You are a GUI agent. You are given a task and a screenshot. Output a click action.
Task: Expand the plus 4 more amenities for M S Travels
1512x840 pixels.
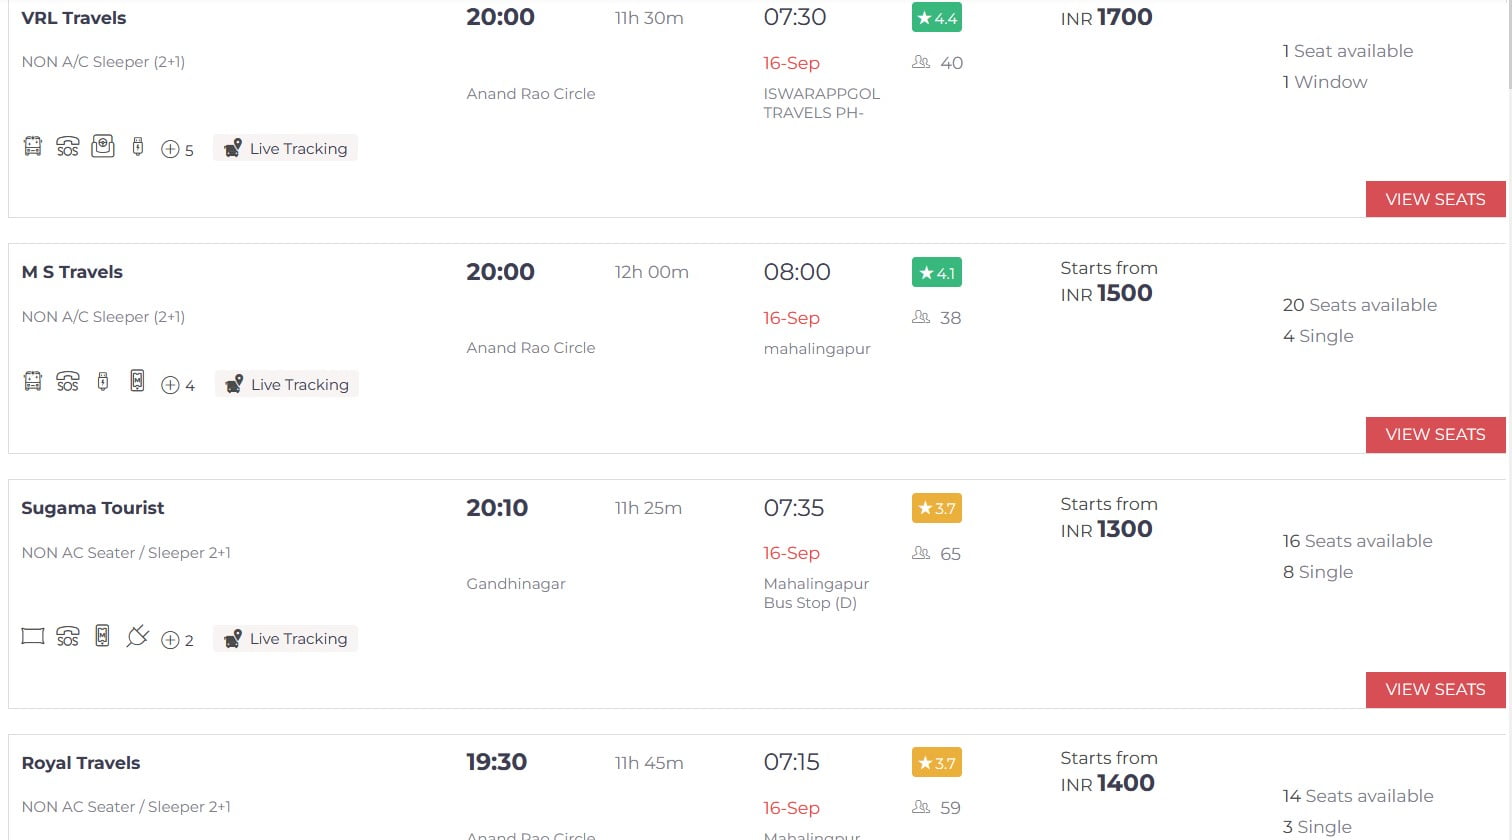(x=178, y=385)
